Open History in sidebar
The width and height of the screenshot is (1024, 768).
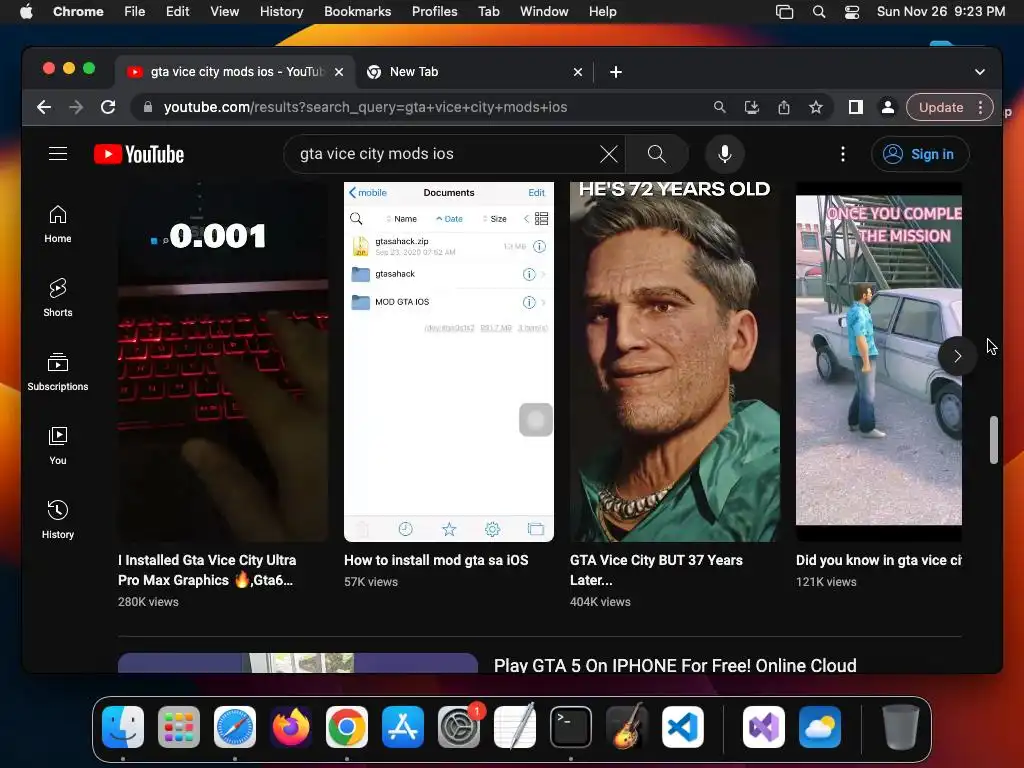pos(57,520)
